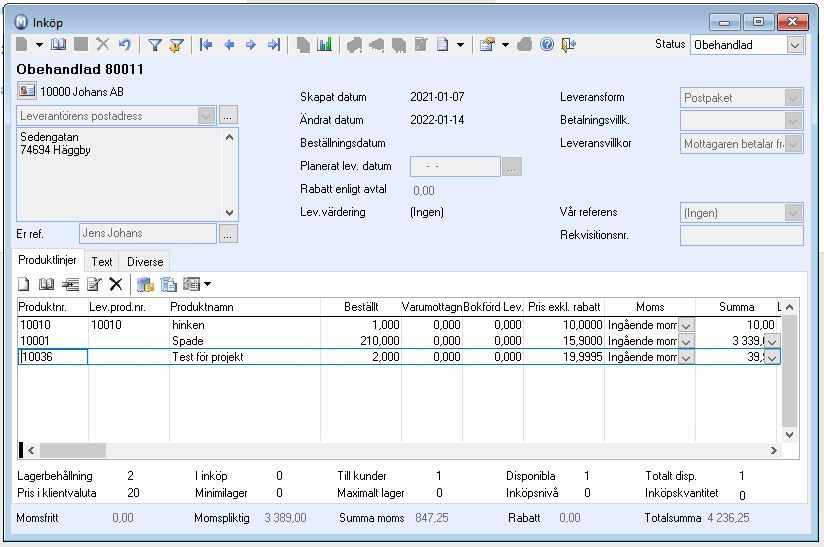Click new product line blank page icon
Viewport: 824px width, 547px height.
point(24,284)
